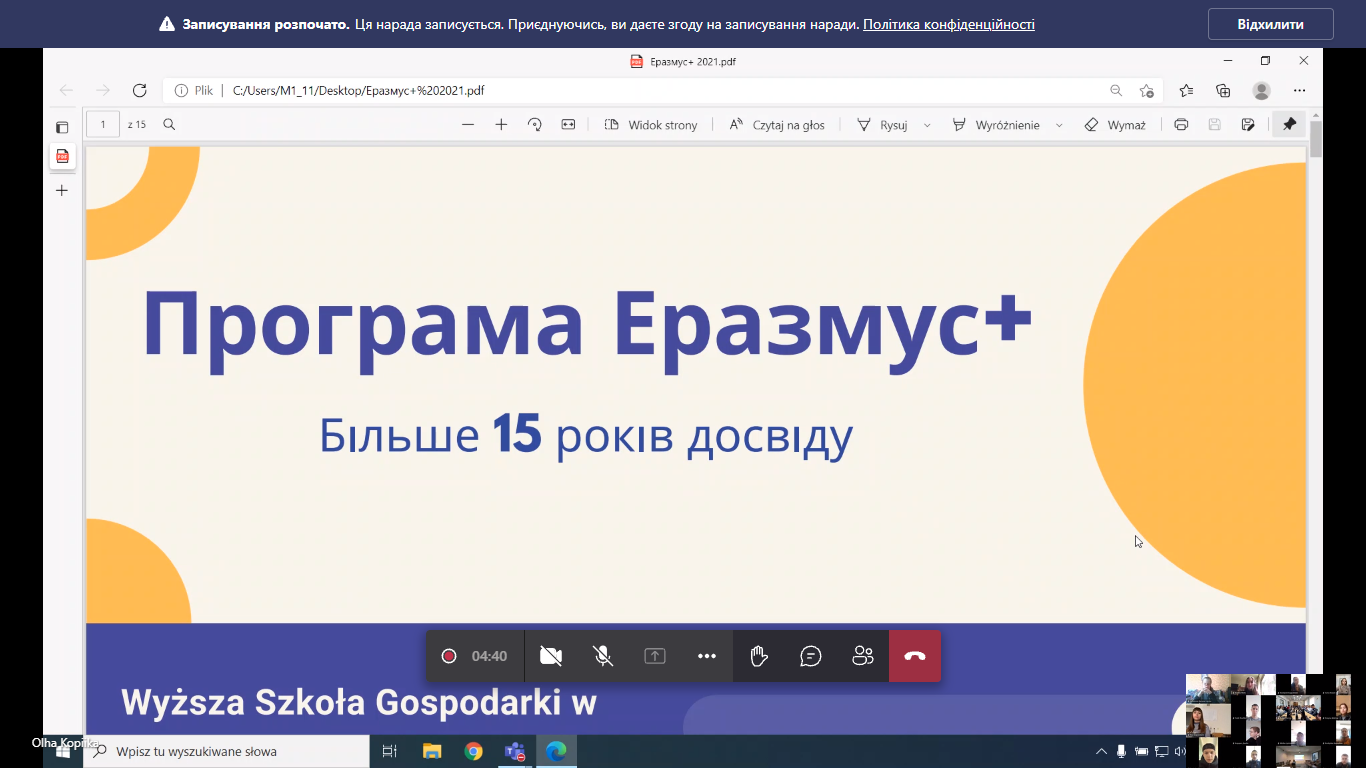Activate the Rysuj drawing tool
Screen dimensions: 1366x768
(882, 125)
